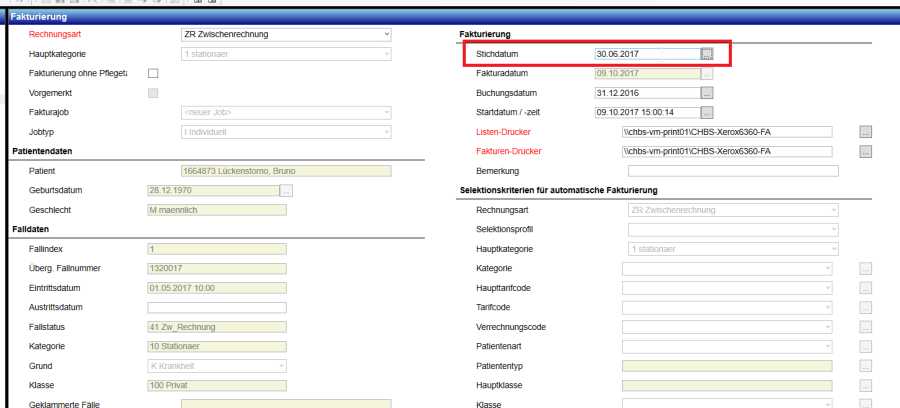Screen dimensions: 900x408
Task: Open lookup button for Haupttarifcode
Action: pyautogui.click(x=866, y=288)
